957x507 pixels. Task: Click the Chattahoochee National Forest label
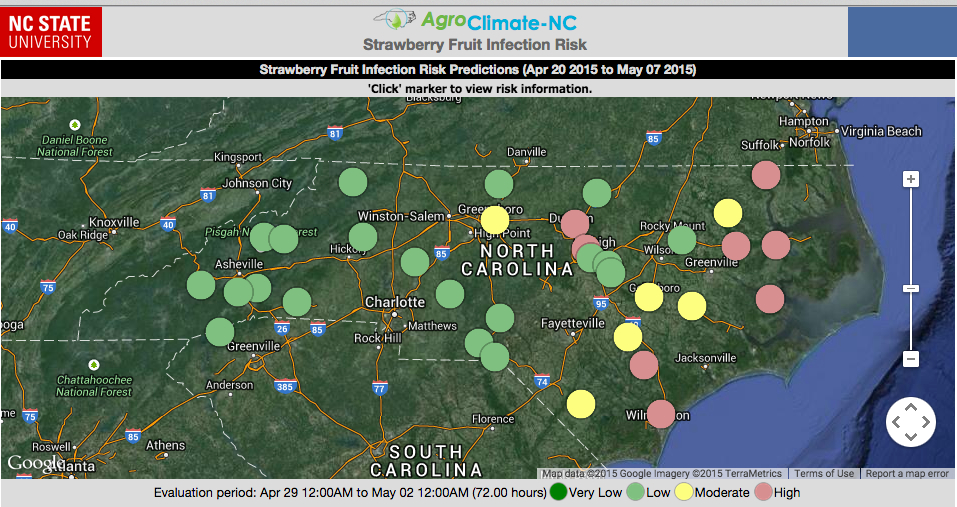94,386
